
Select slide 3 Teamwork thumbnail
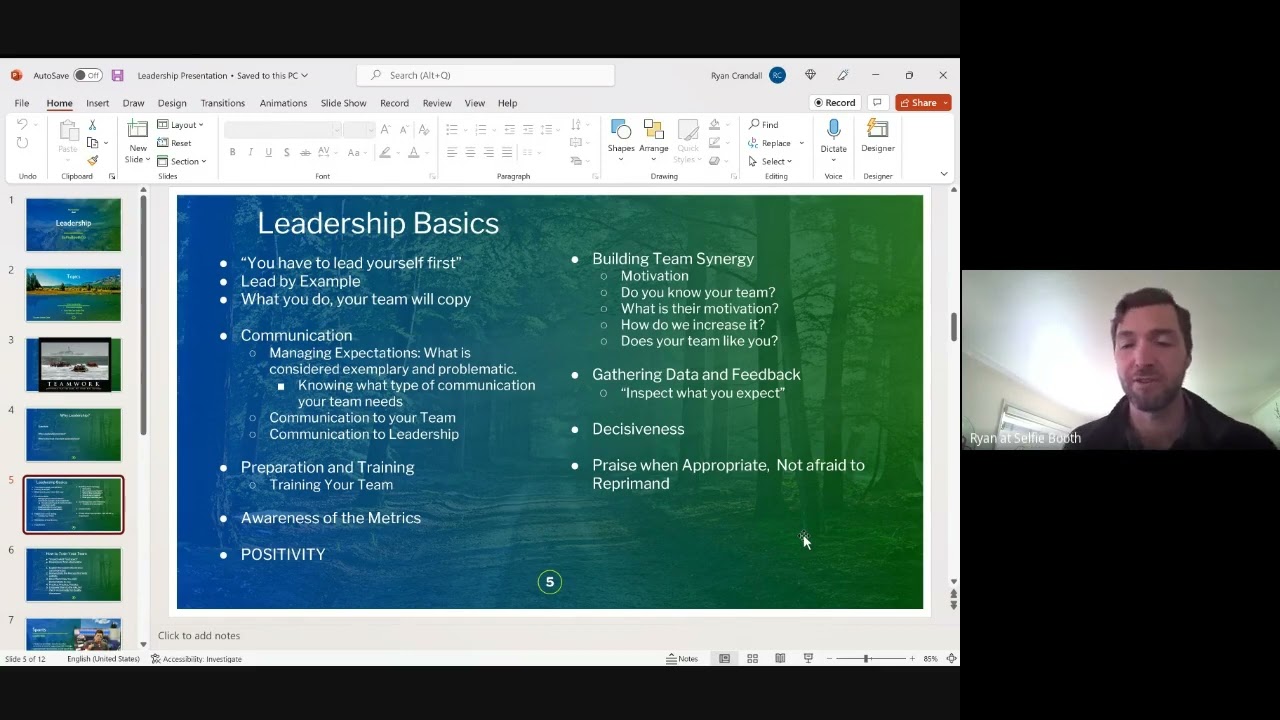[73, 364]
